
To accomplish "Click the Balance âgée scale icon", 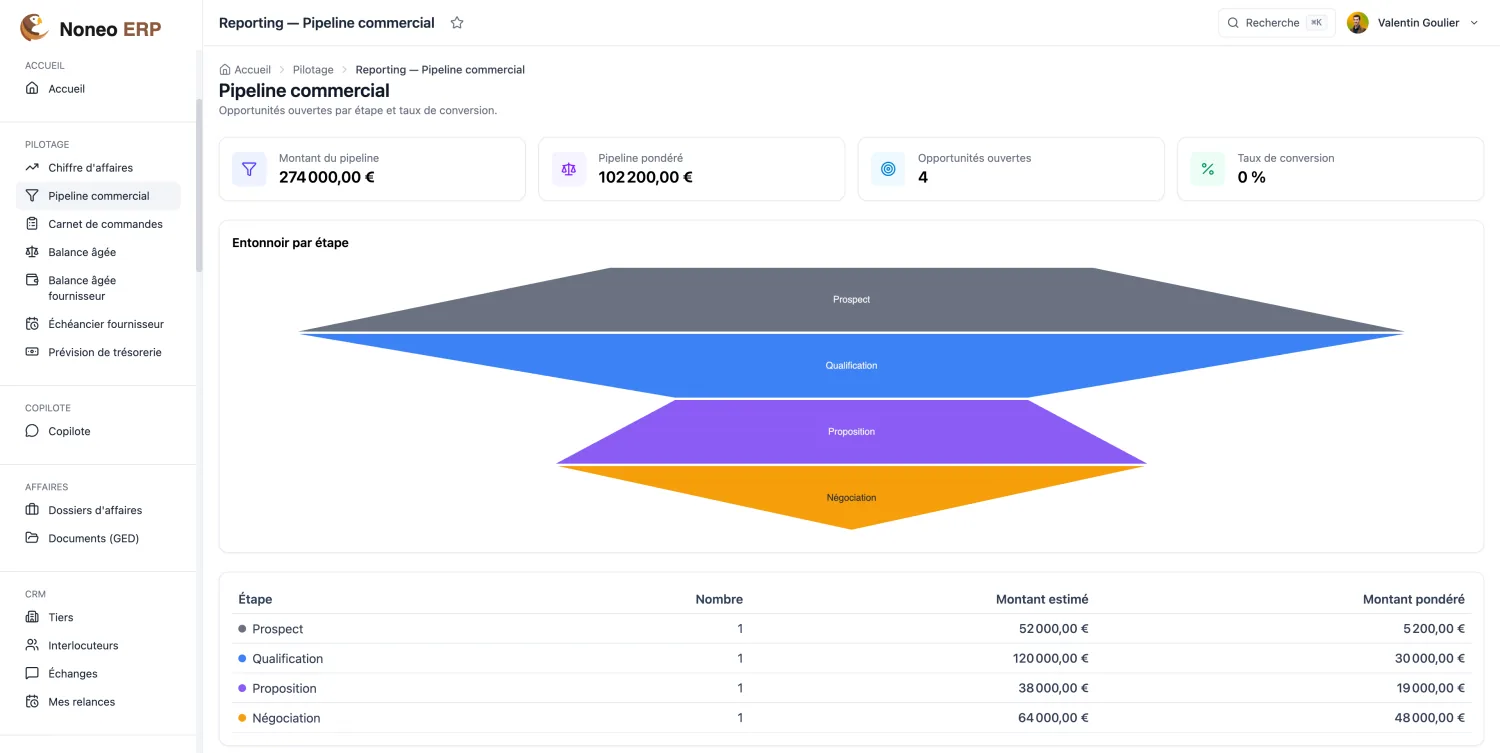I will (32, 252).
